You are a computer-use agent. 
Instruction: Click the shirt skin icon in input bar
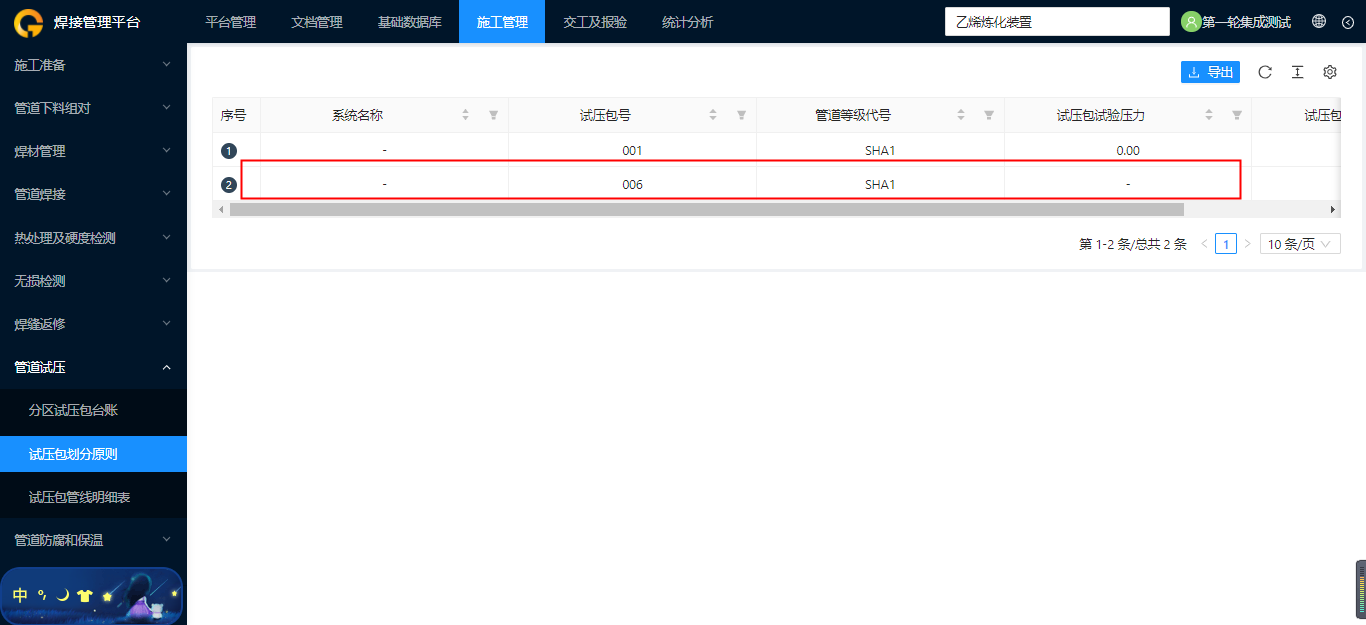click(85, 595)
